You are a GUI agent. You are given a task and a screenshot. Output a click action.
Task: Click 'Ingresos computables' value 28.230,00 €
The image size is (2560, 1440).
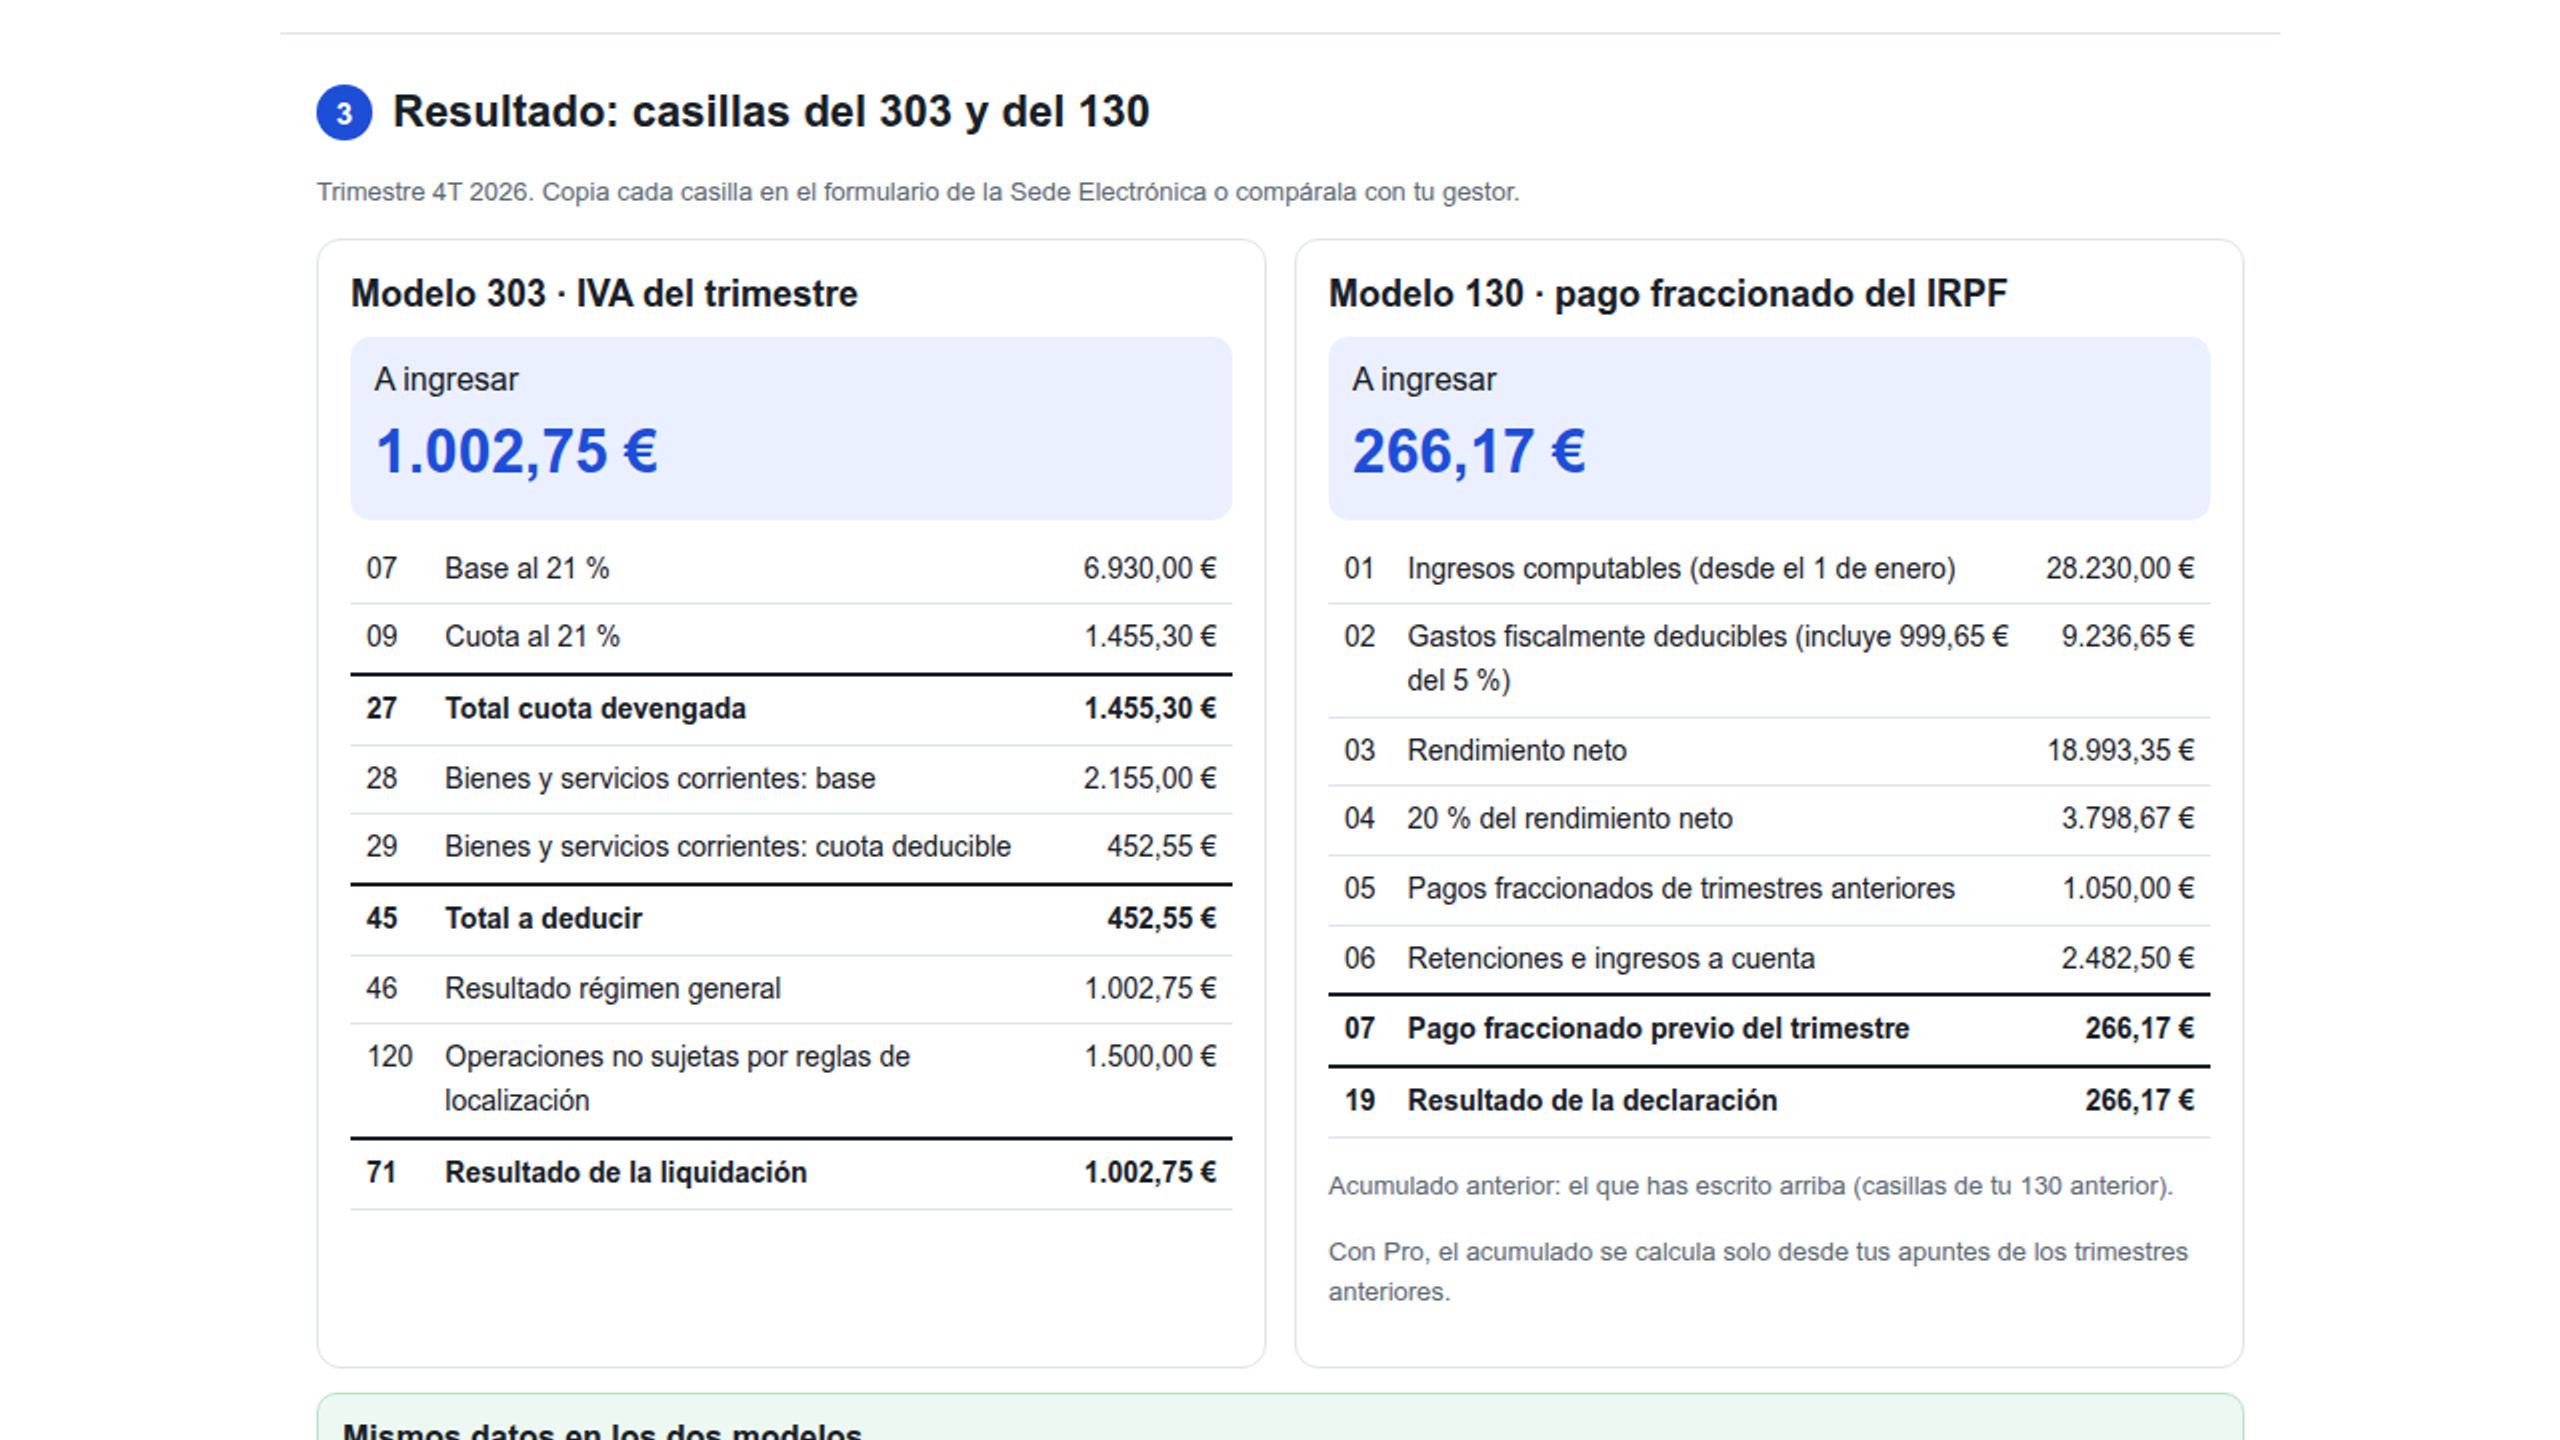(x=2119, y=568)
